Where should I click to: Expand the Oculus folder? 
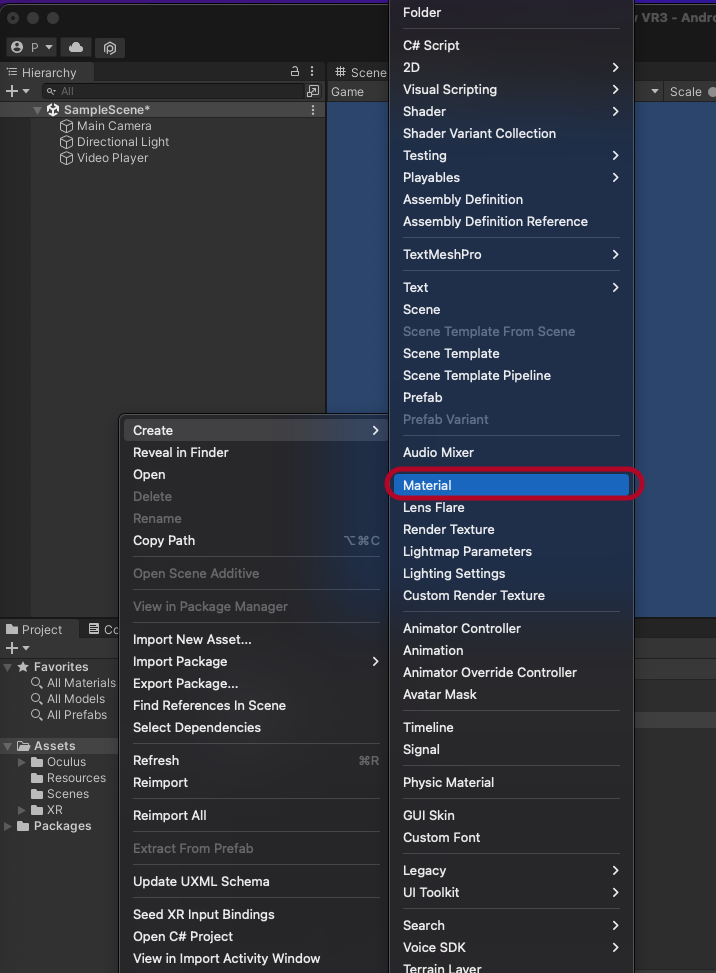(x=22, y=762)
